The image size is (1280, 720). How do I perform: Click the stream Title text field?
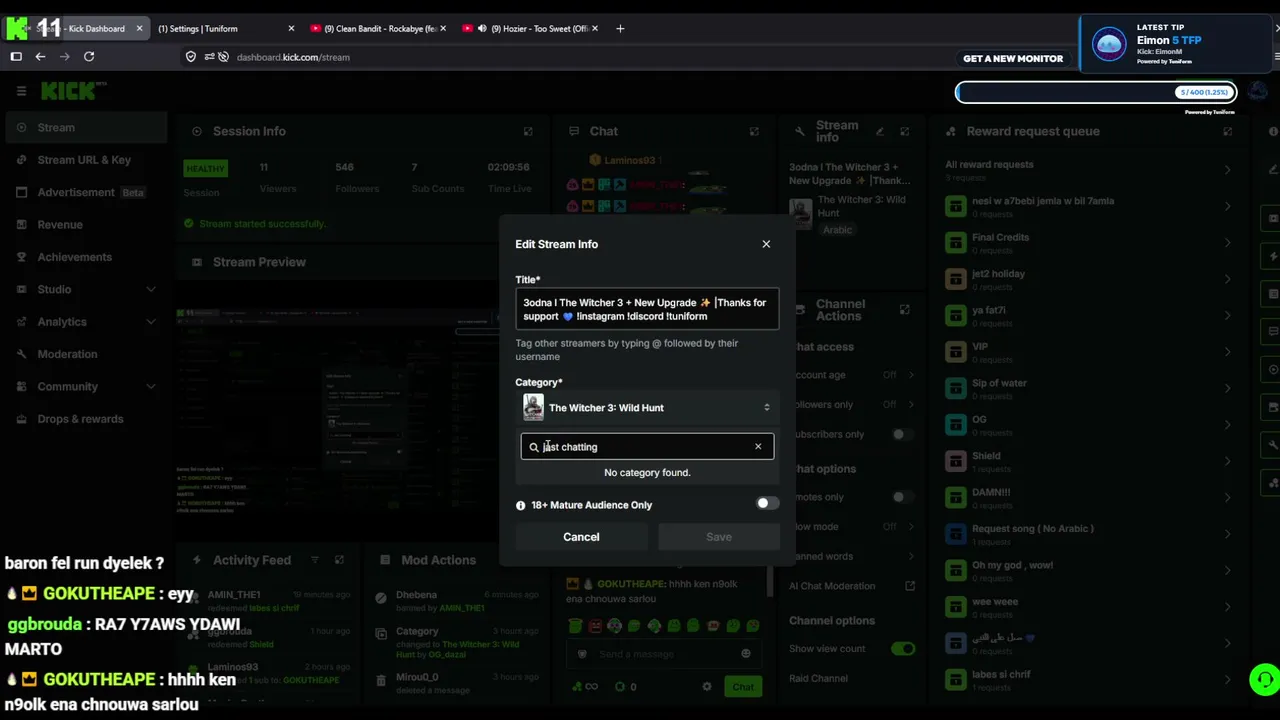click(647, 309)
